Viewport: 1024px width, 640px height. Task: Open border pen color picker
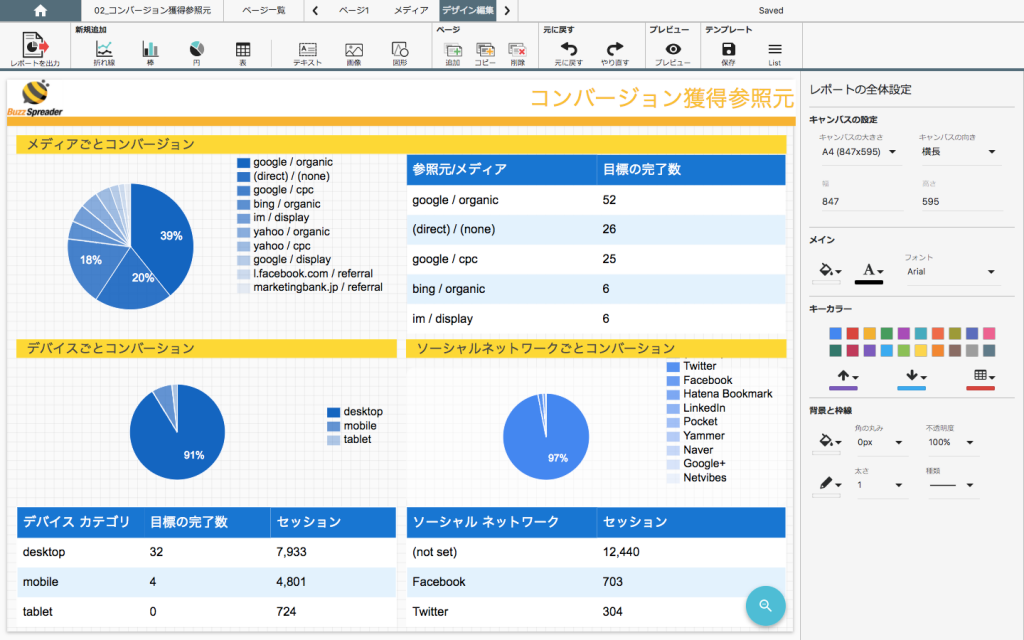[829, 484]
